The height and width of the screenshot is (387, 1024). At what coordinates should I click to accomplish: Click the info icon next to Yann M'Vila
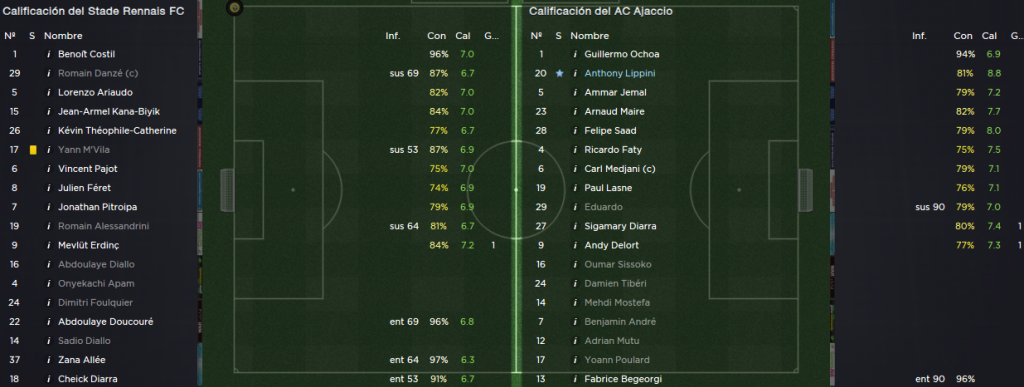(48, 149)
